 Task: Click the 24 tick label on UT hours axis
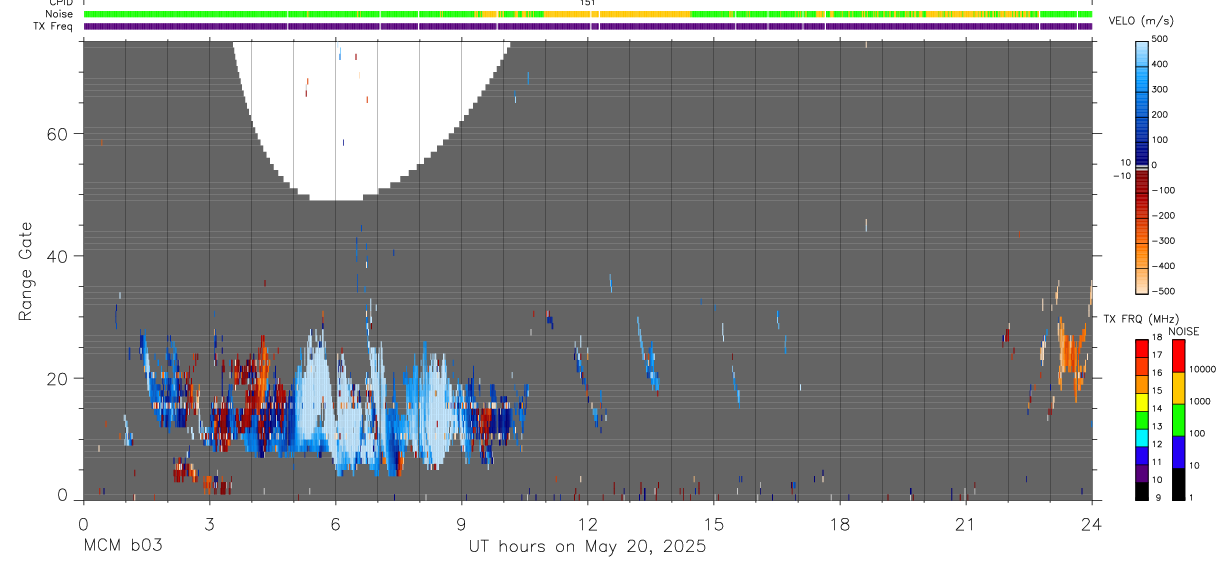tap(1091, 524)
